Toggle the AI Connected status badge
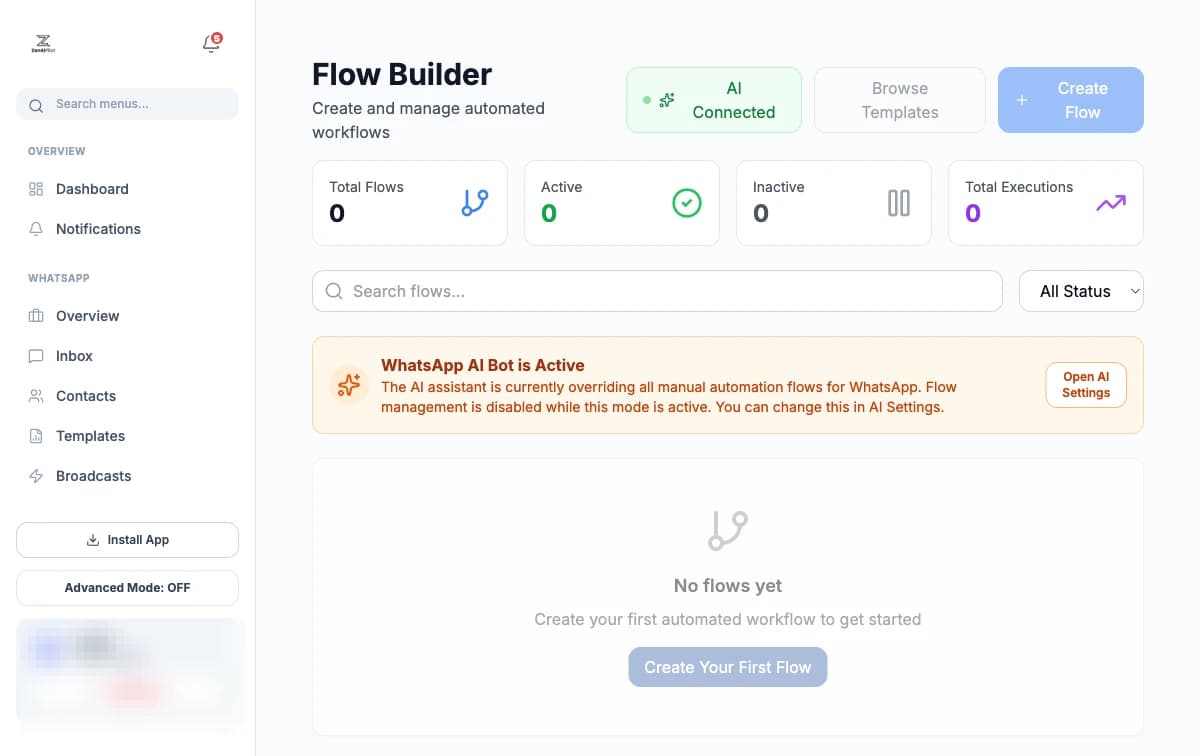 [713, 99]
